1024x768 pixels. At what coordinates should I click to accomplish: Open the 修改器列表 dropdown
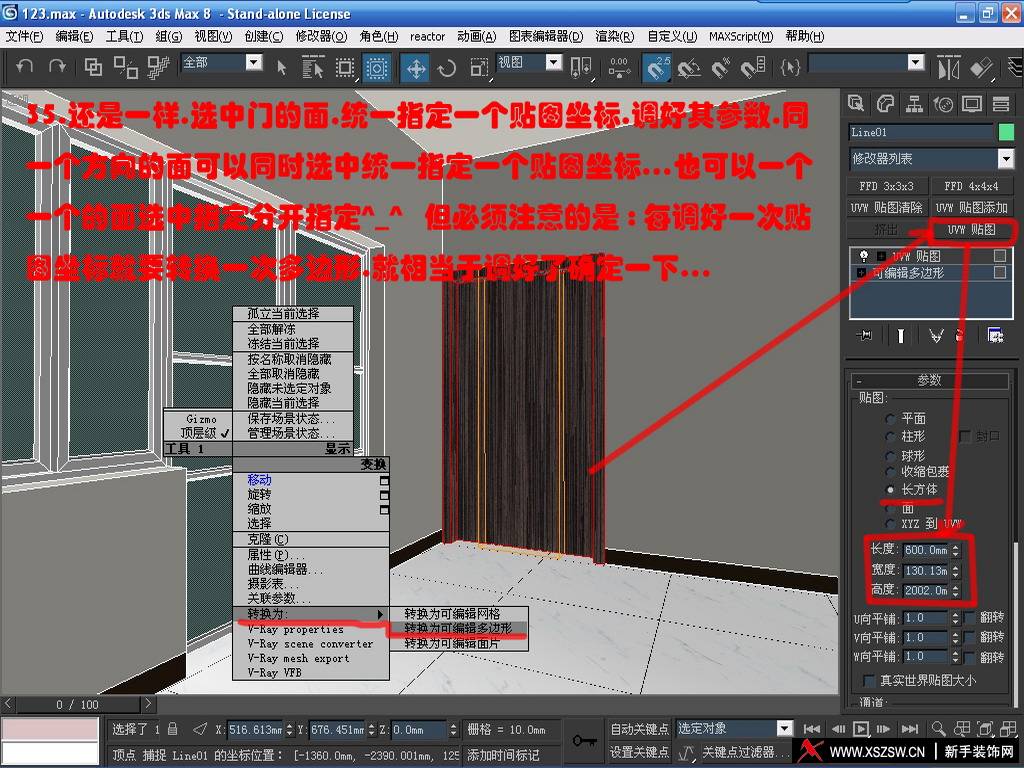pos(1006,158)
